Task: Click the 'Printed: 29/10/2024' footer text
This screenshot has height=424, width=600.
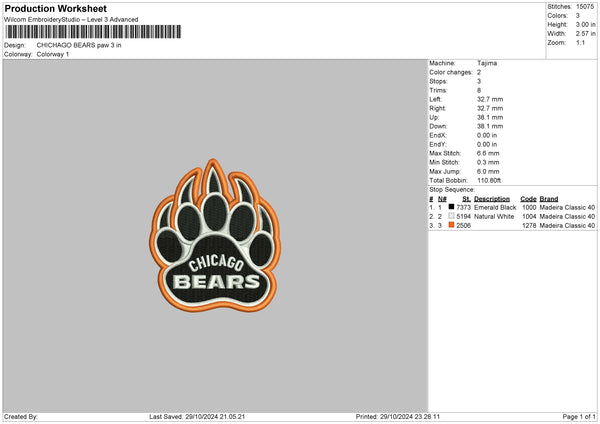Action: tap(398, 417)
